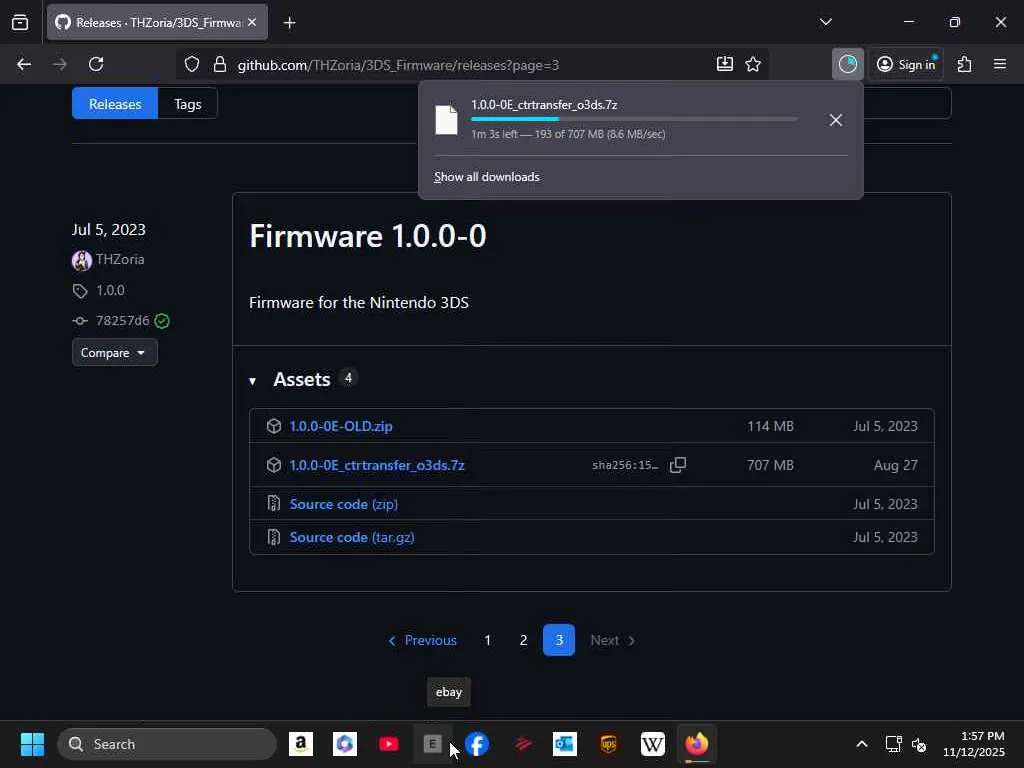Open YouTube from the taskbar
This screenshot has width=1024, height=768.
(389, 744)
